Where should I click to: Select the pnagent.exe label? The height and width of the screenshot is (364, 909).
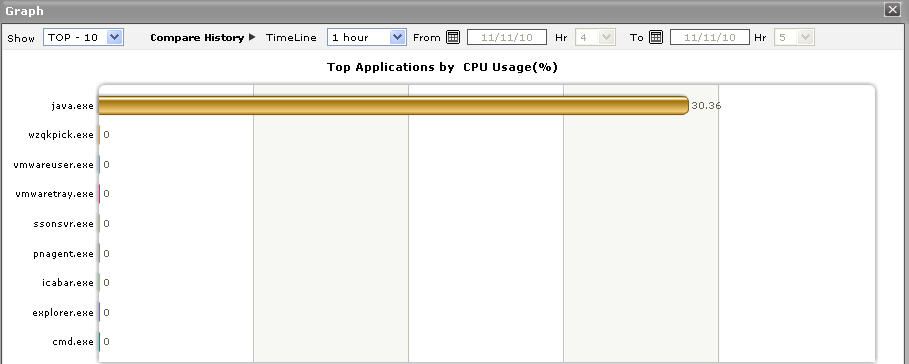coord(64,254)
